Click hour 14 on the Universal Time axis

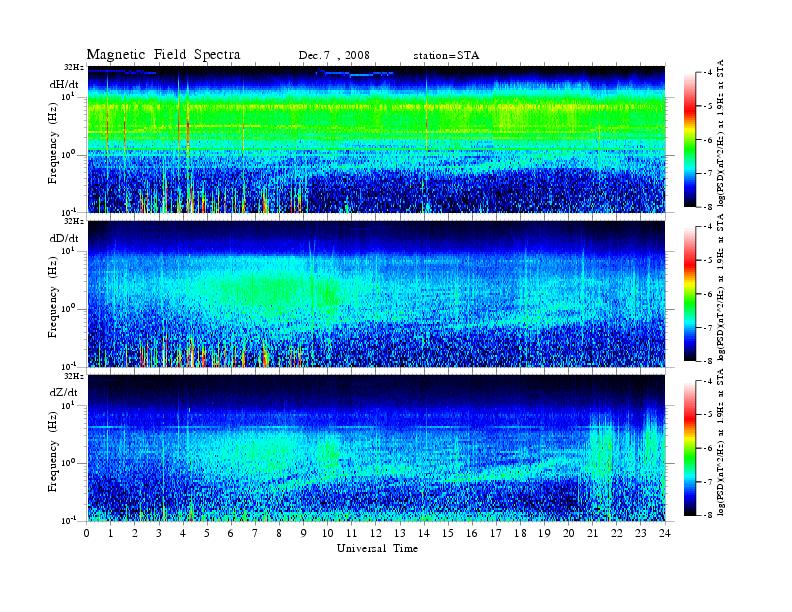click(x=424, y=533)
